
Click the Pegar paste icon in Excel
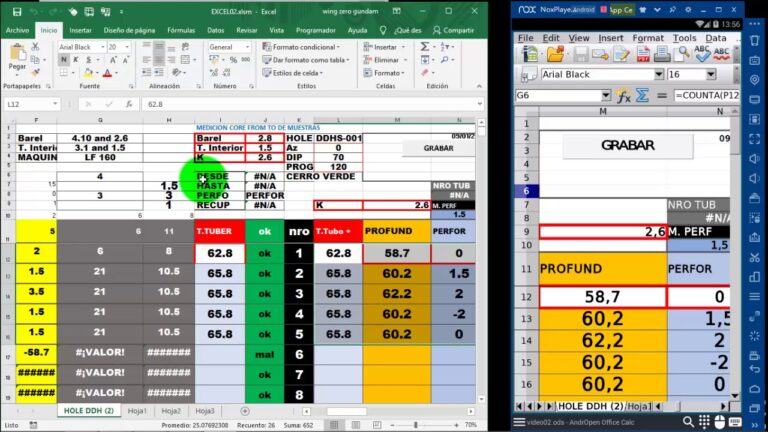18,55
